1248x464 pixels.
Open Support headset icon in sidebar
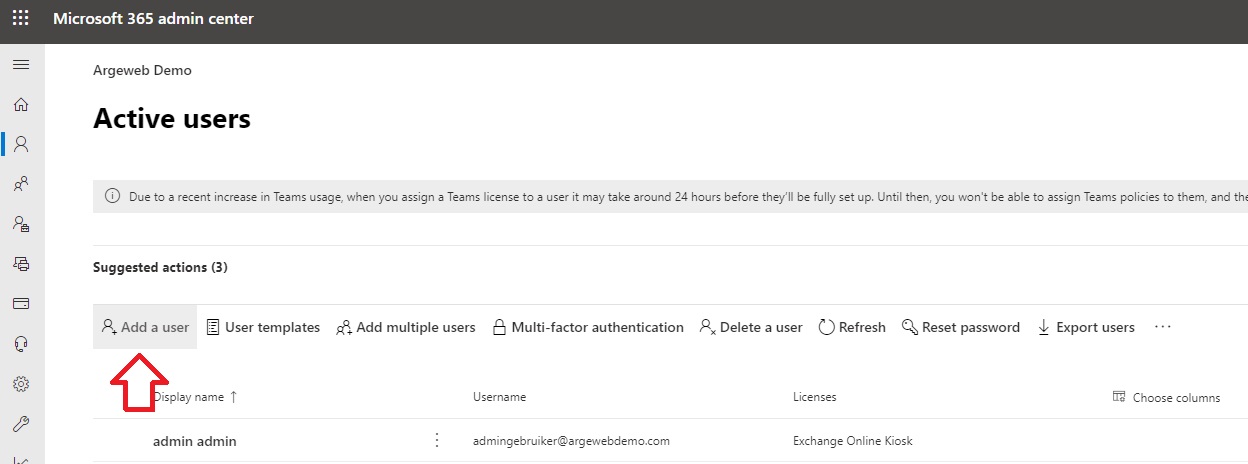21,344
